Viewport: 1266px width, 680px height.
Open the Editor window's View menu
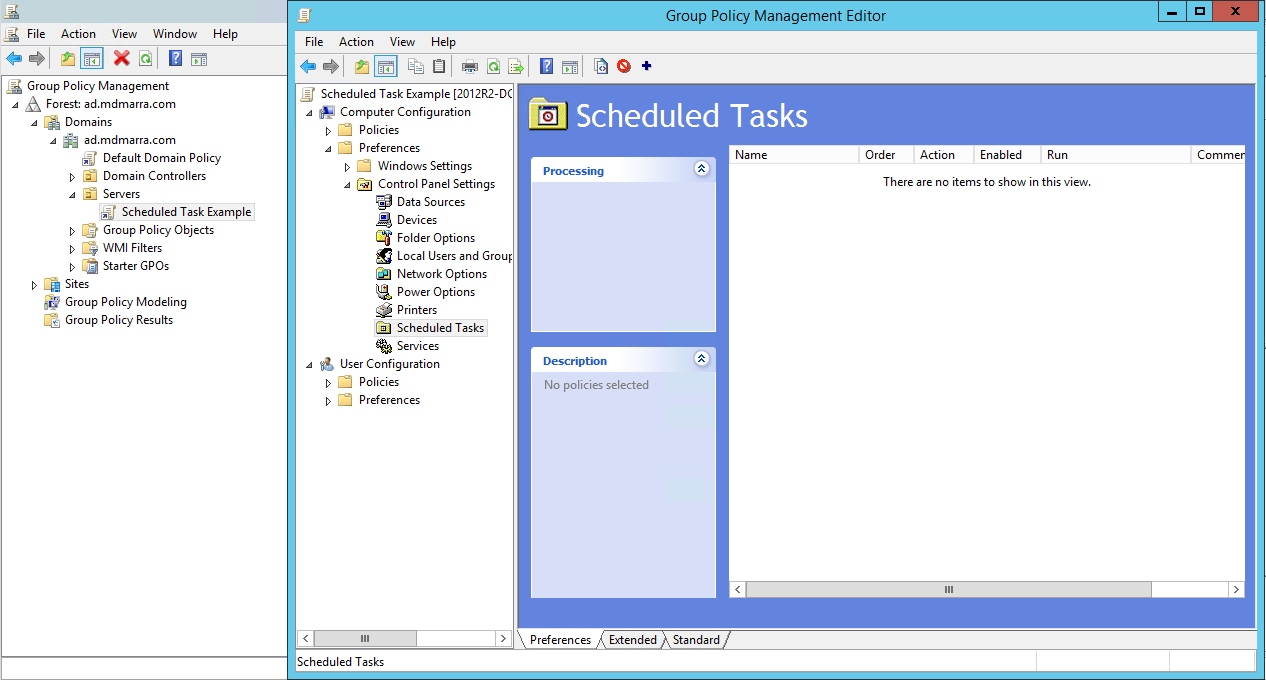tap(403, 42)
